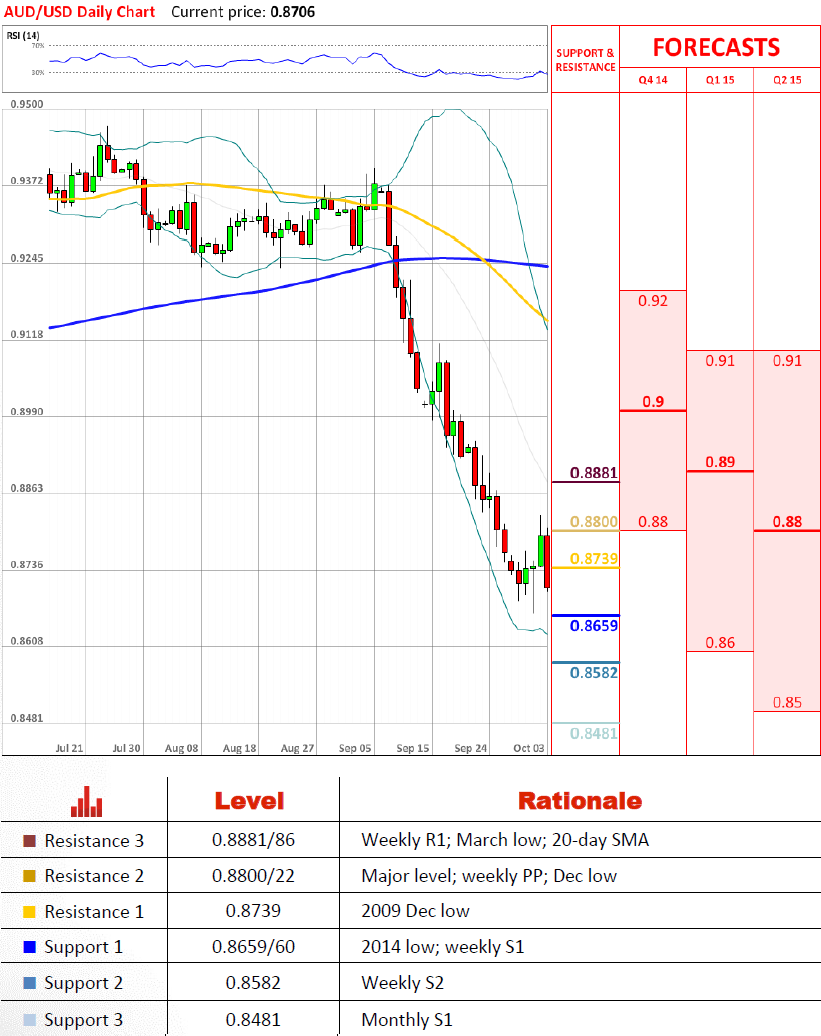This screenshot has height=1036, width=821.
Task: Click the Support 1 blue color swatch
Action: [x=29, y=947]
